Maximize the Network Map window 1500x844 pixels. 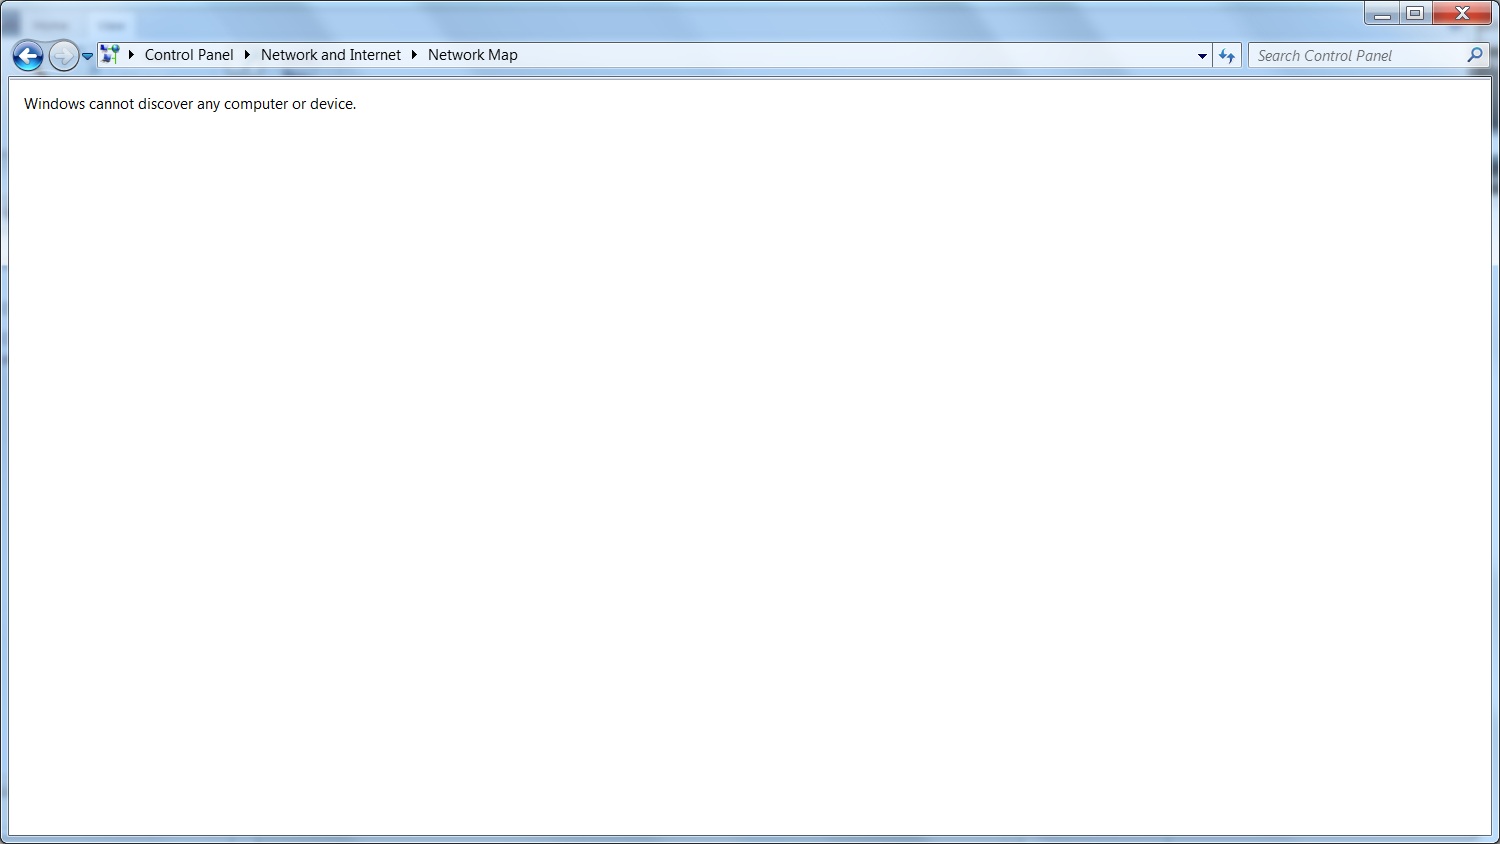[x=1415, y=14]
